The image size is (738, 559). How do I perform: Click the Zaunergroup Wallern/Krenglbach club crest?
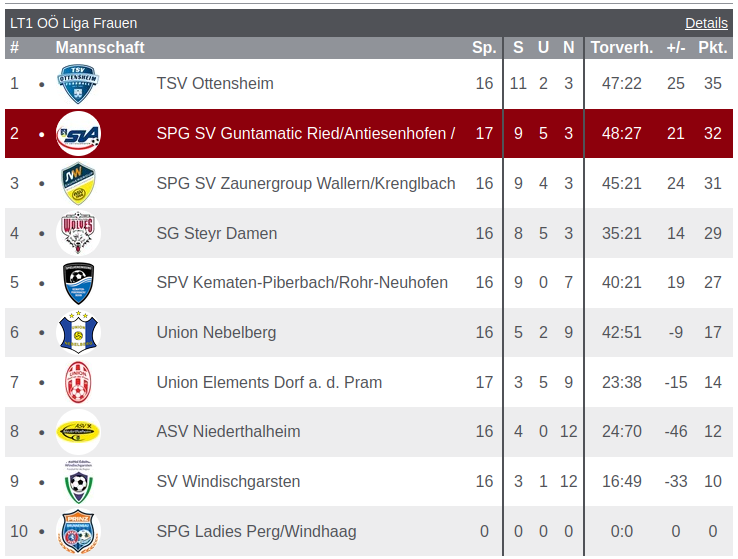pyautogui.click(x=78, y=184)
